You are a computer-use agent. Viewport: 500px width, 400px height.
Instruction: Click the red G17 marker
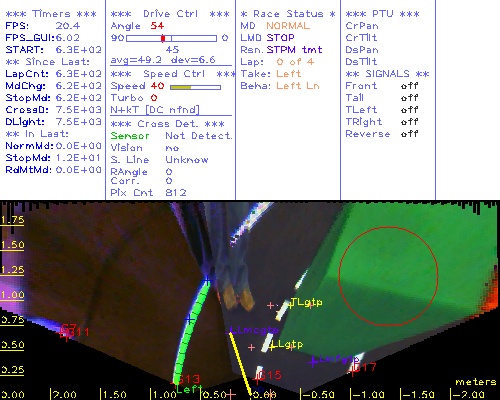[x=364, y=367]
